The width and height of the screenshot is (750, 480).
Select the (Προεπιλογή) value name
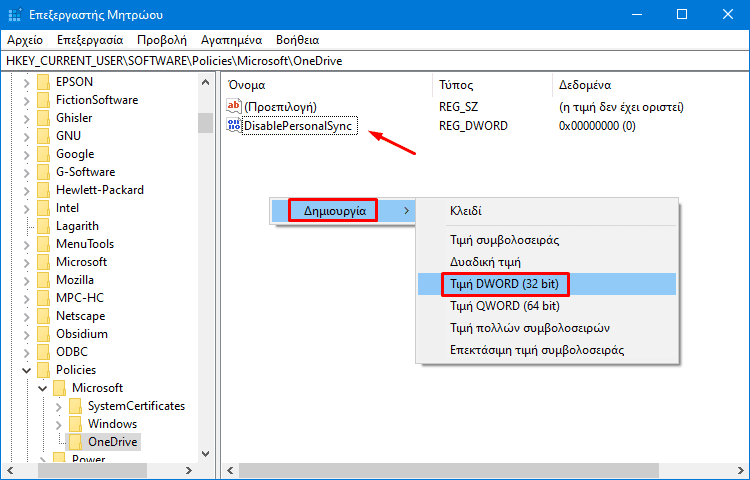[280, 107]
